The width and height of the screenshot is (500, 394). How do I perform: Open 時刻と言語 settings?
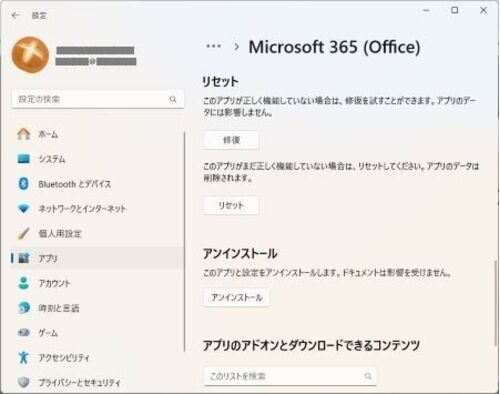(98, 308)
